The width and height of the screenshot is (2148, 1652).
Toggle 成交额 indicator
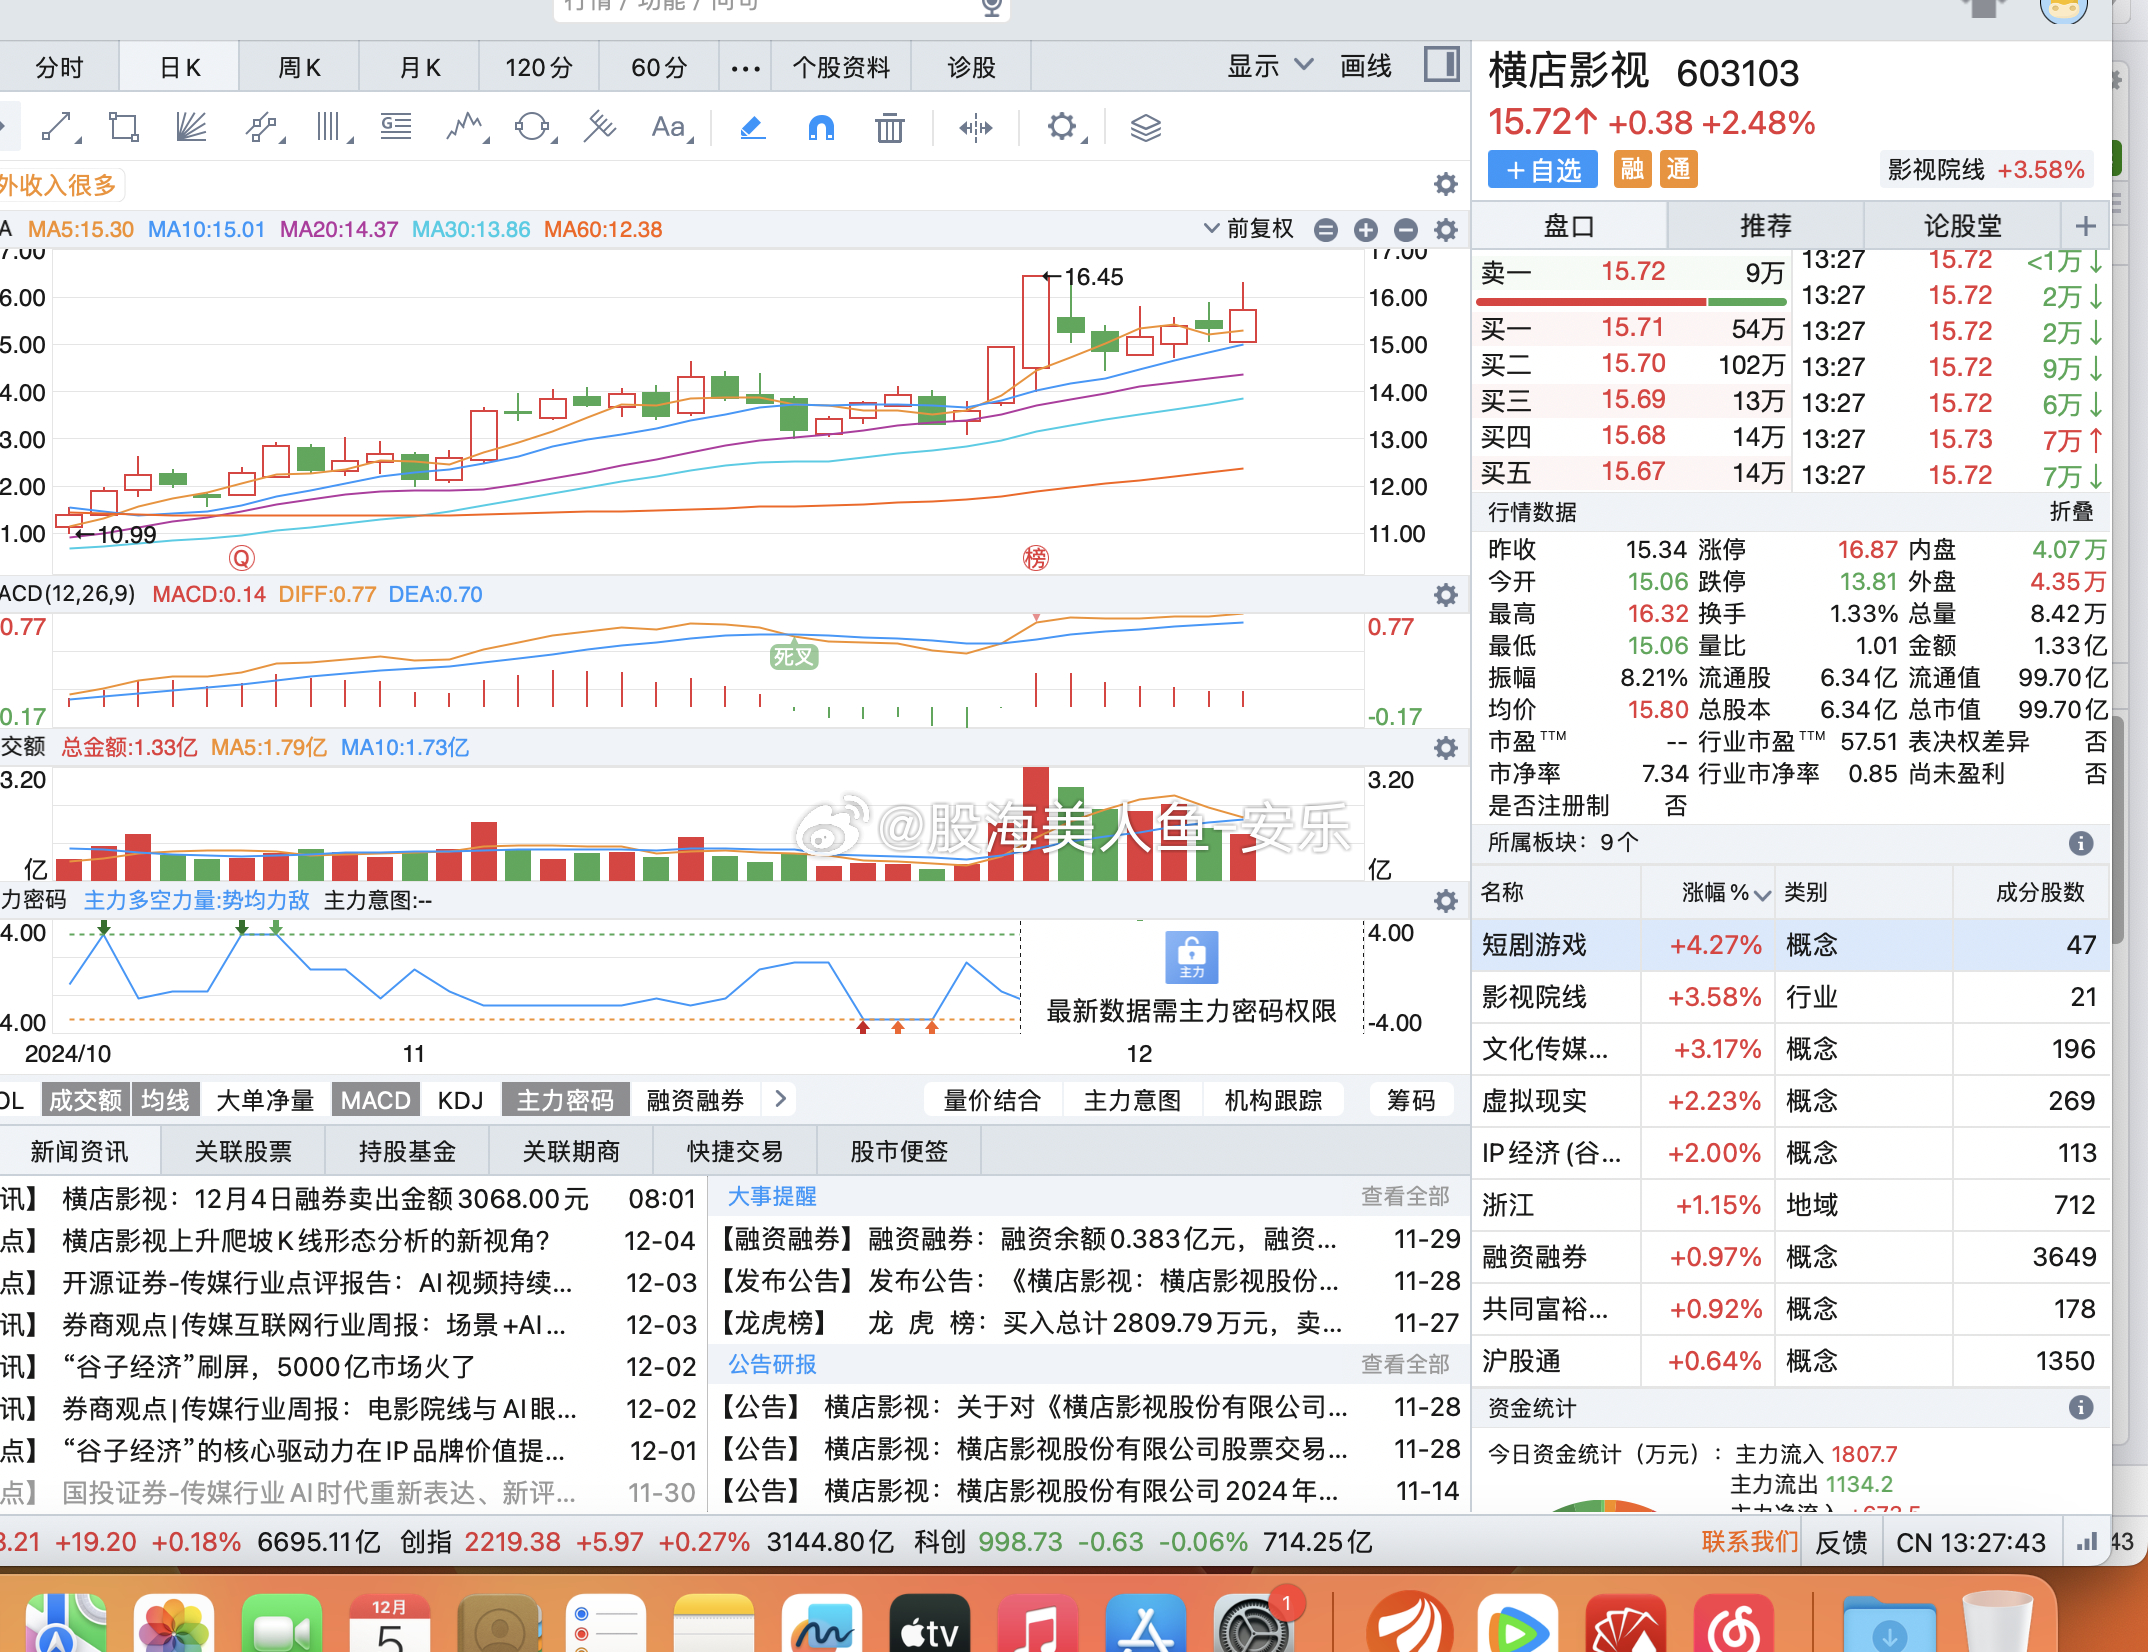86,1100
